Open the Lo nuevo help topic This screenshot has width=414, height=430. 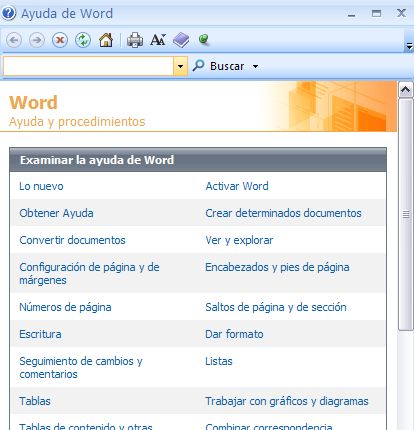point(41,186)
